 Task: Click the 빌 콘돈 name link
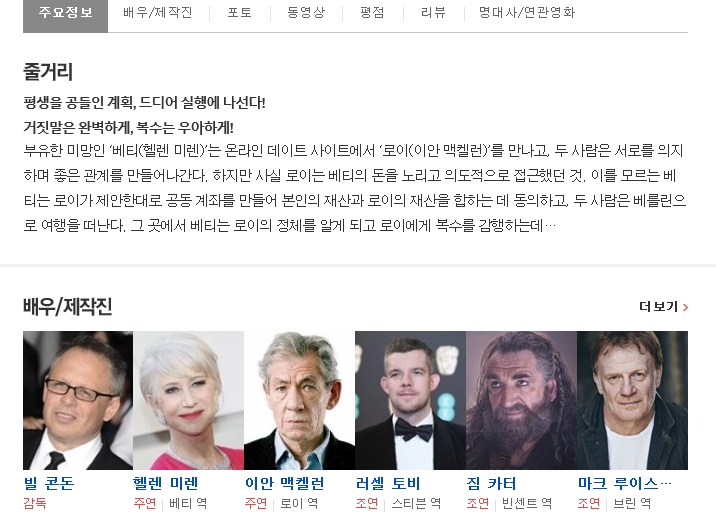(x=49, y=483)
